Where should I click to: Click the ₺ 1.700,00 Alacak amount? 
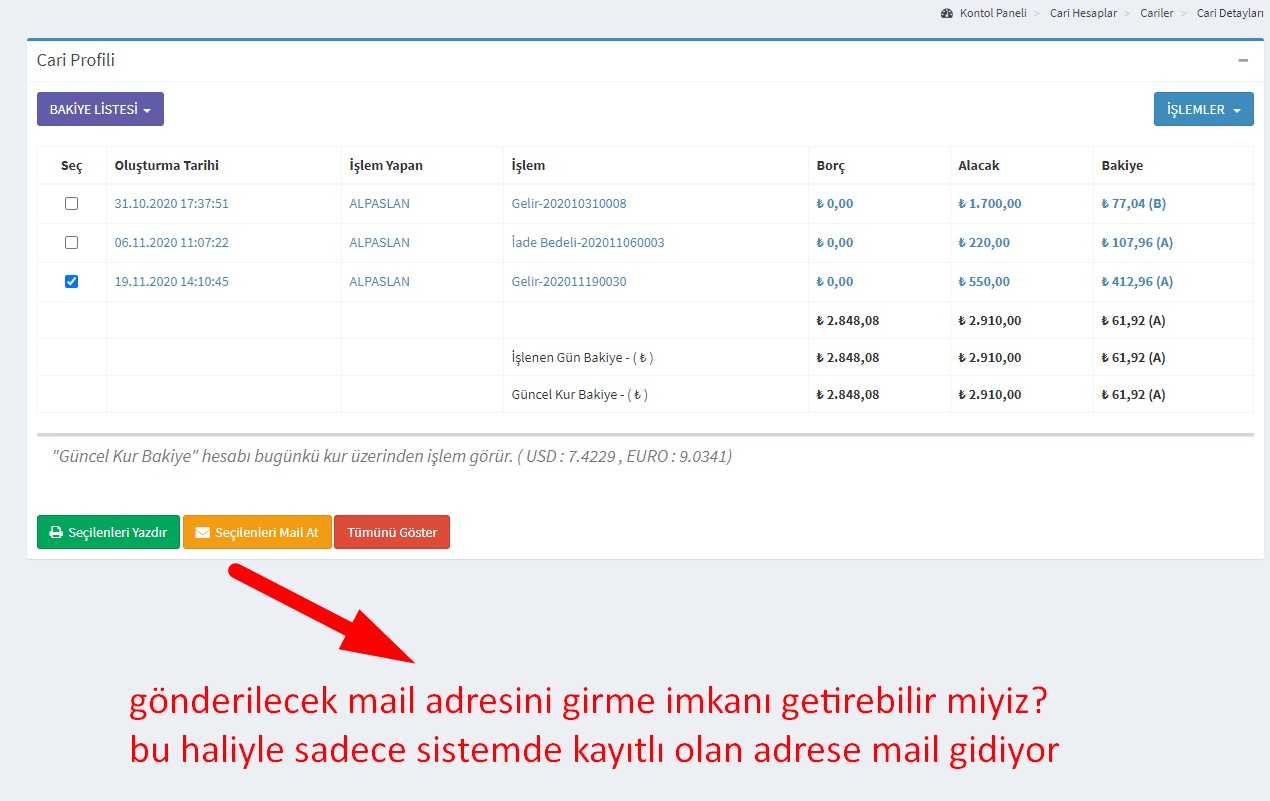(x=989, y=203)
